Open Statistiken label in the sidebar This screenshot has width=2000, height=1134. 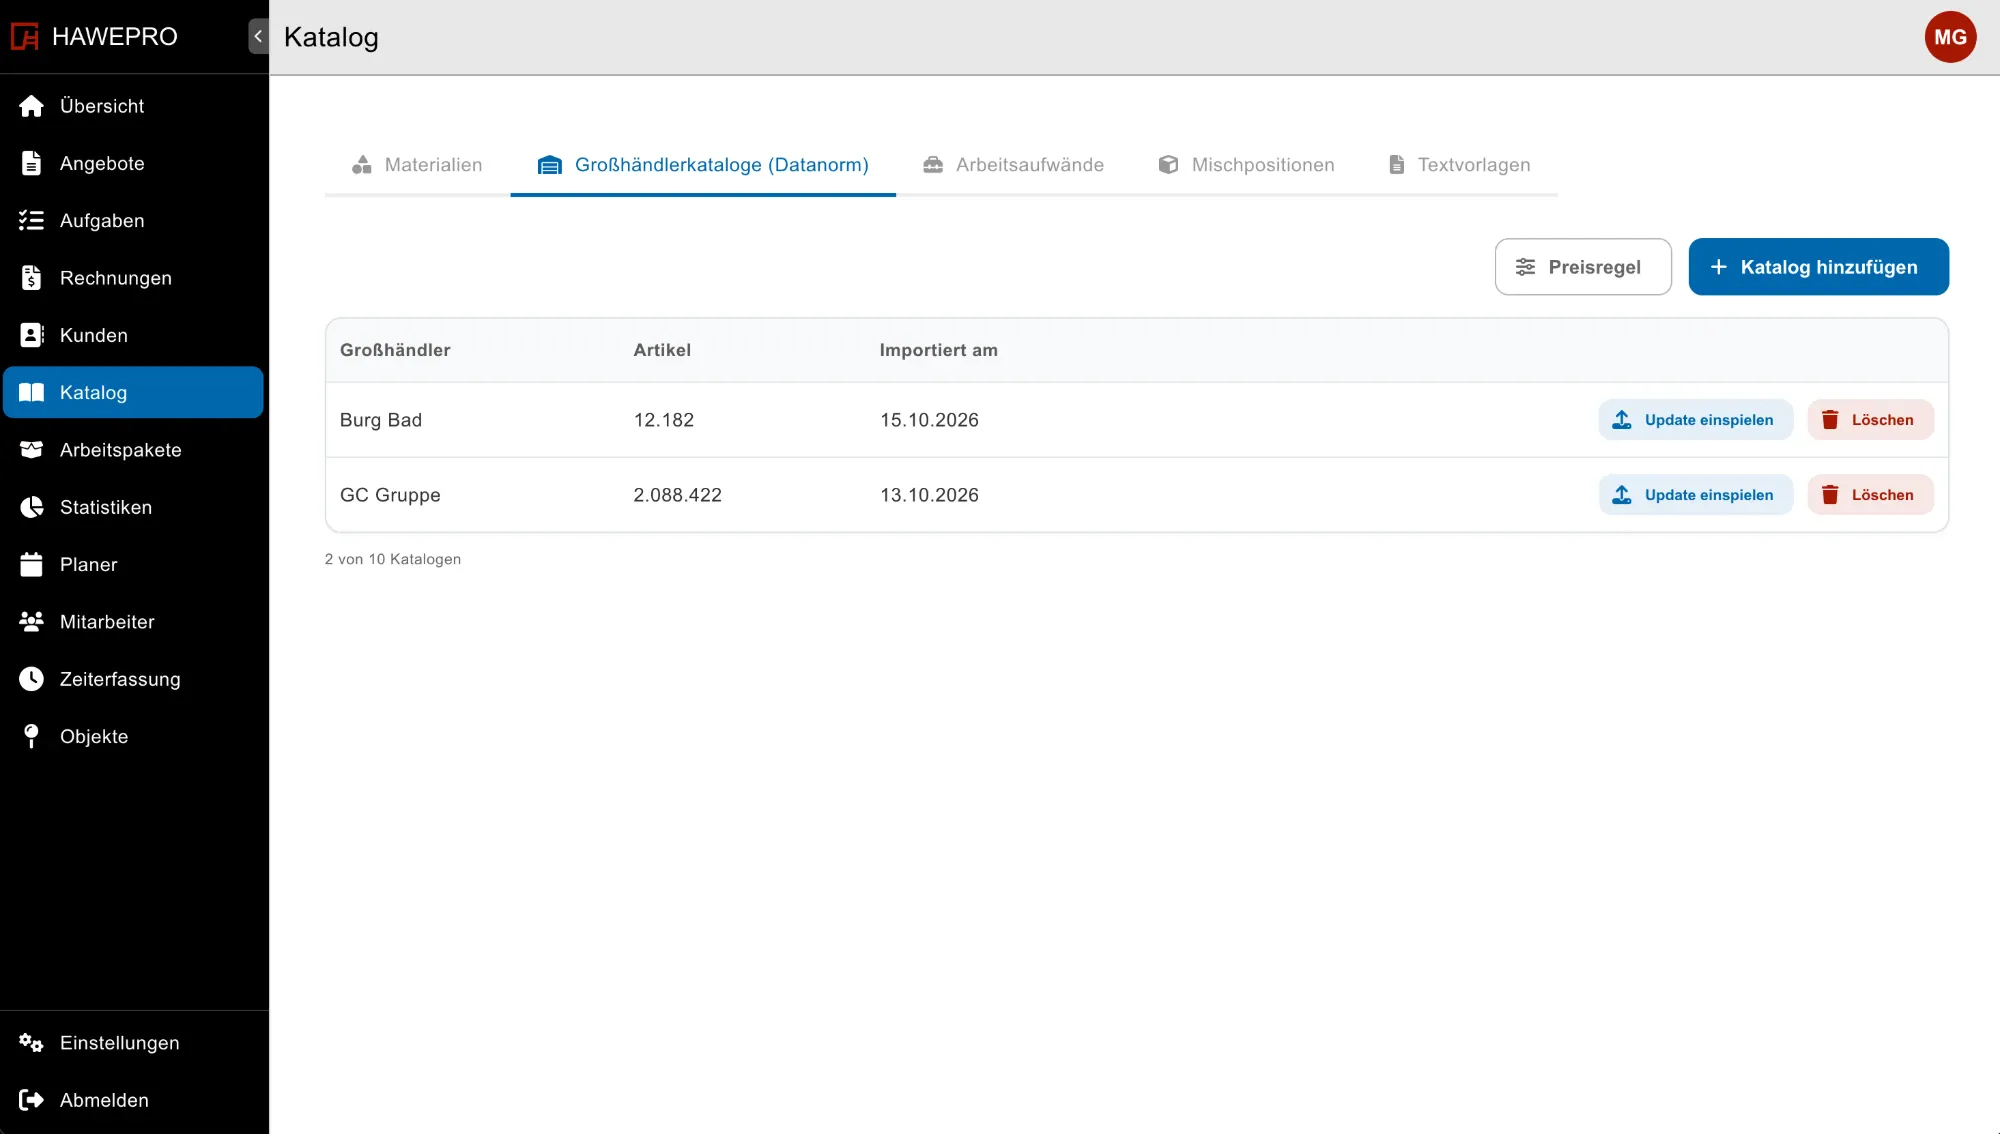106,507
